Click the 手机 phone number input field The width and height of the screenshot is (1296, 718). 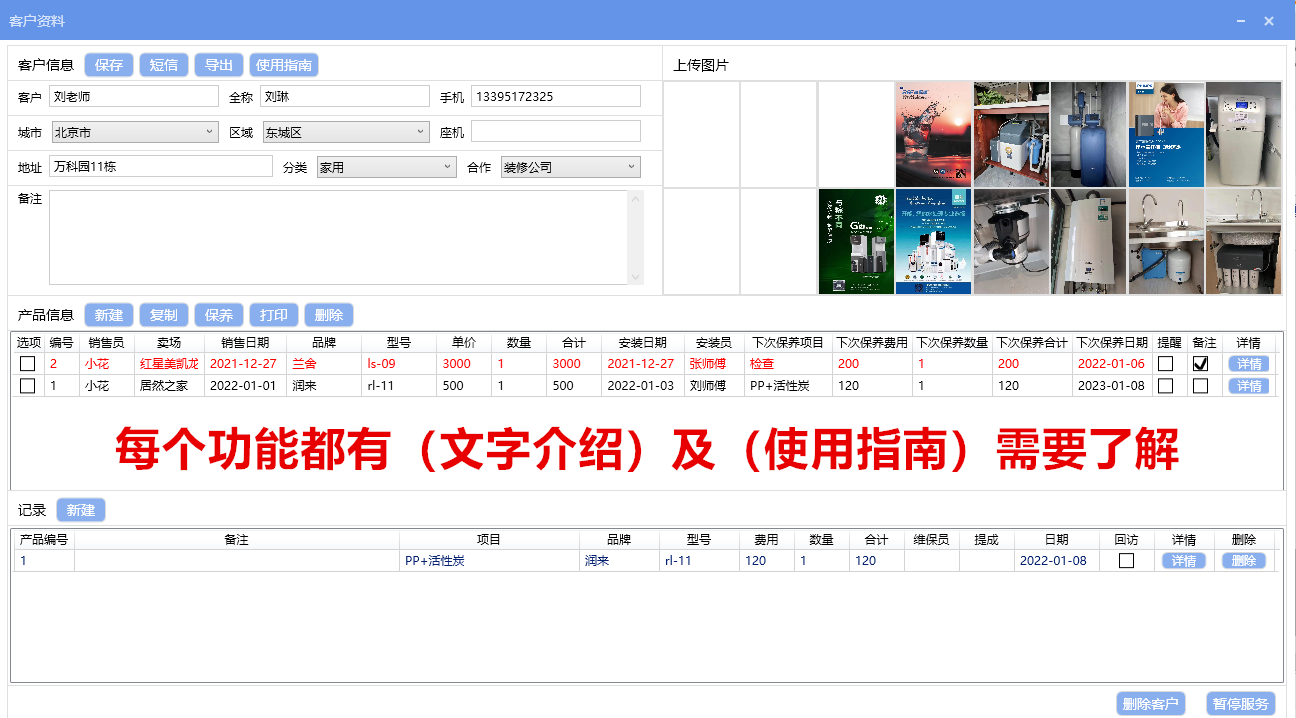[555, 97]
